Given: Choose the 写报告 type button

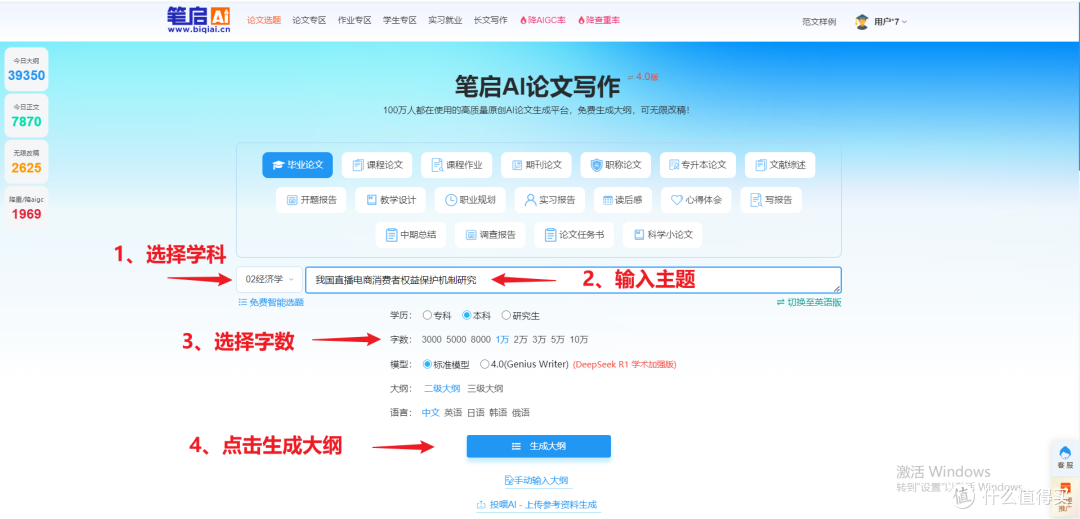Looking at the screenshot, I should pyautogui.click(x=771, y=200).
